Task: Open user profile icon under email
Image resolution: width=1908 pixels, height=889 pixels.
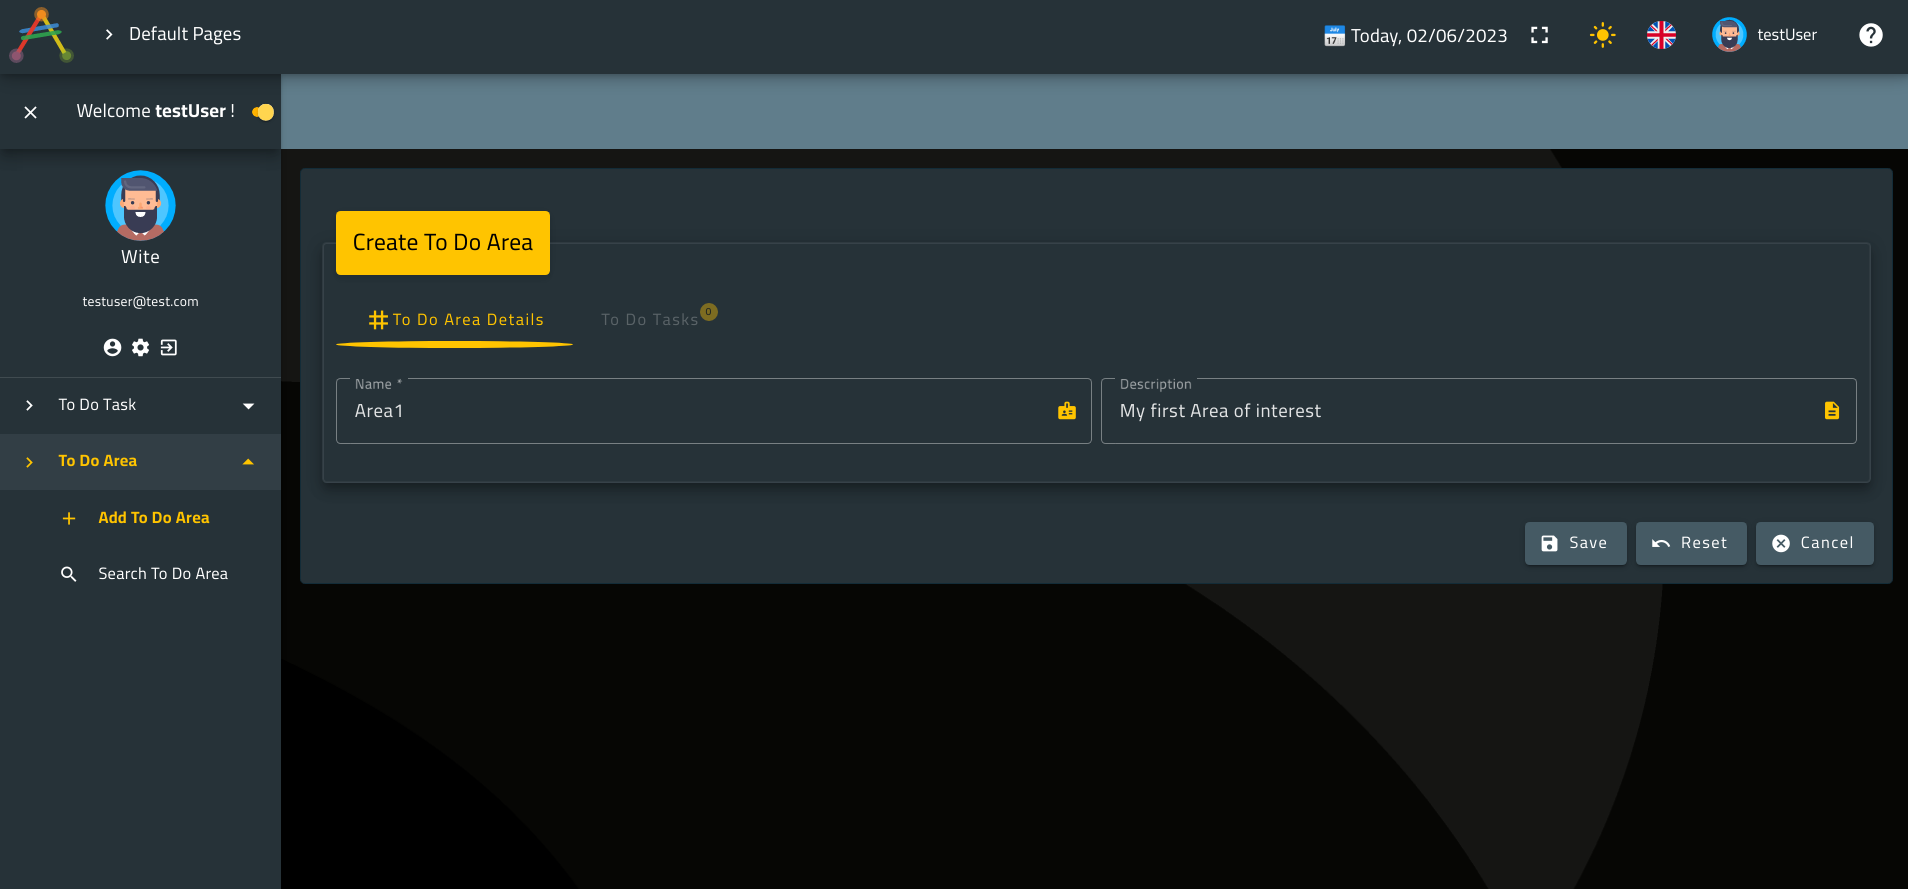Action: click(112, 347)
